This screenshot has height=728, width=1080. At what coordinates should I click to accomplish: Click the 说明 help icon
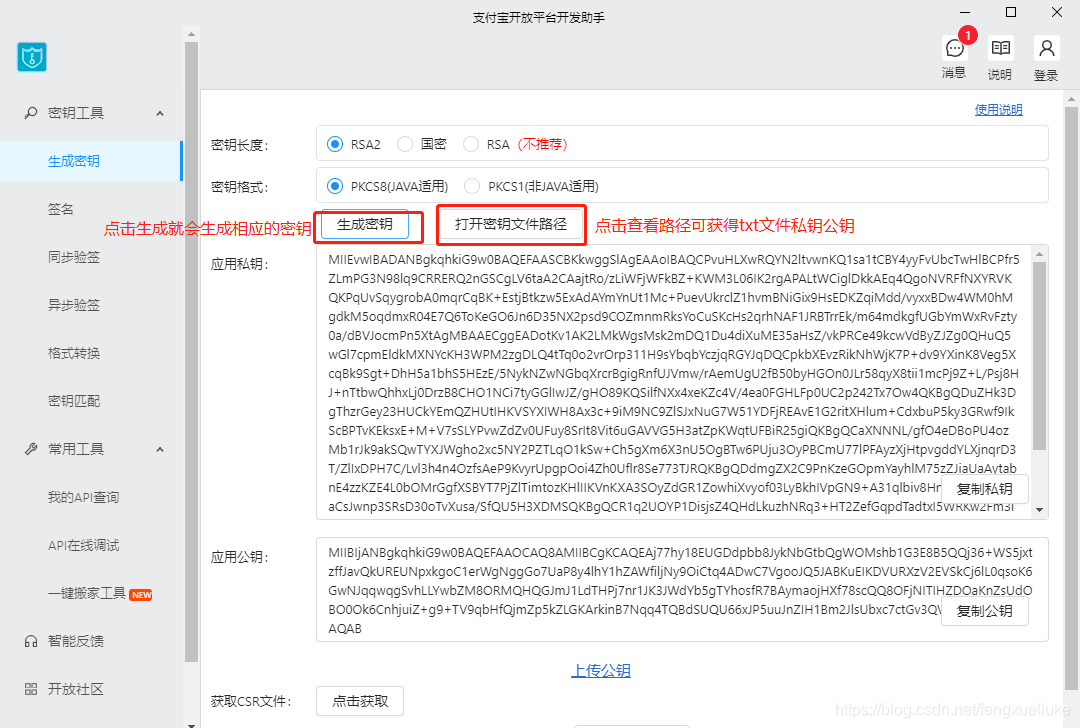[999, 47]
